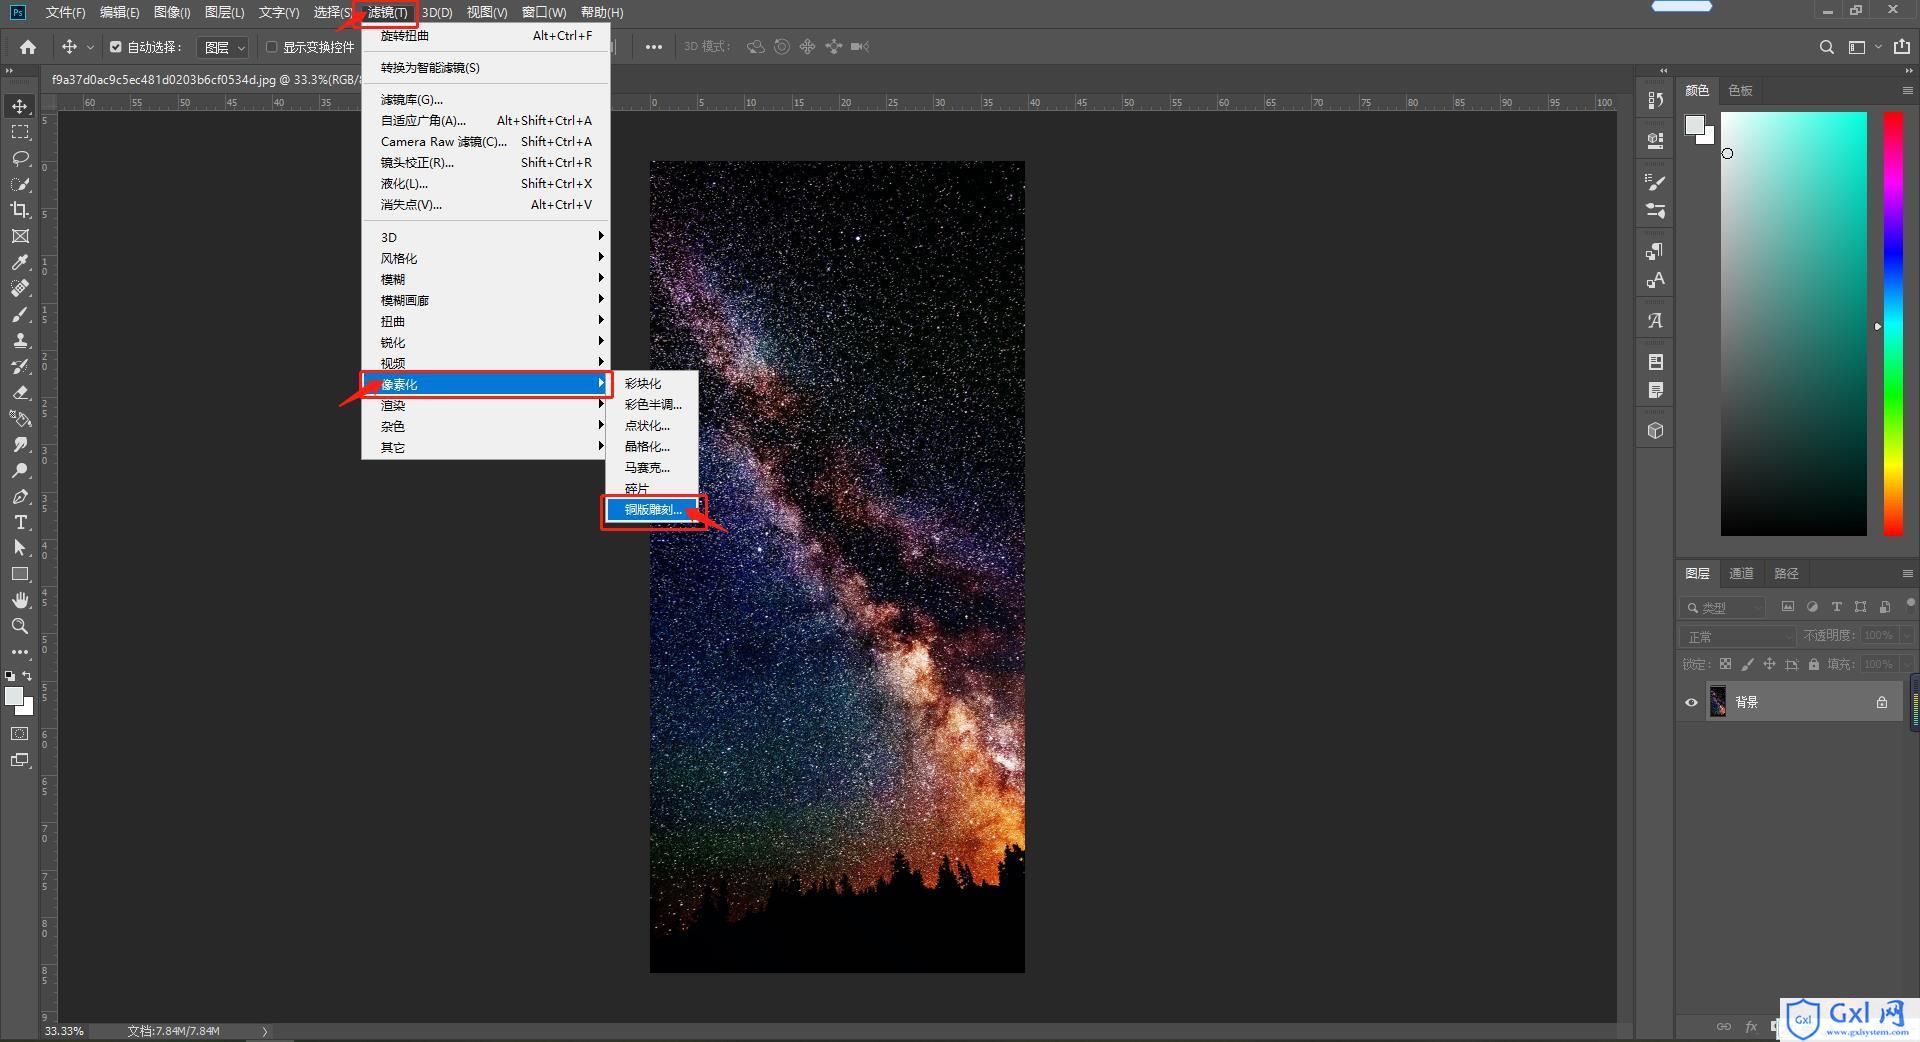Toggle Quick Mask mode icon

[20, 733]
